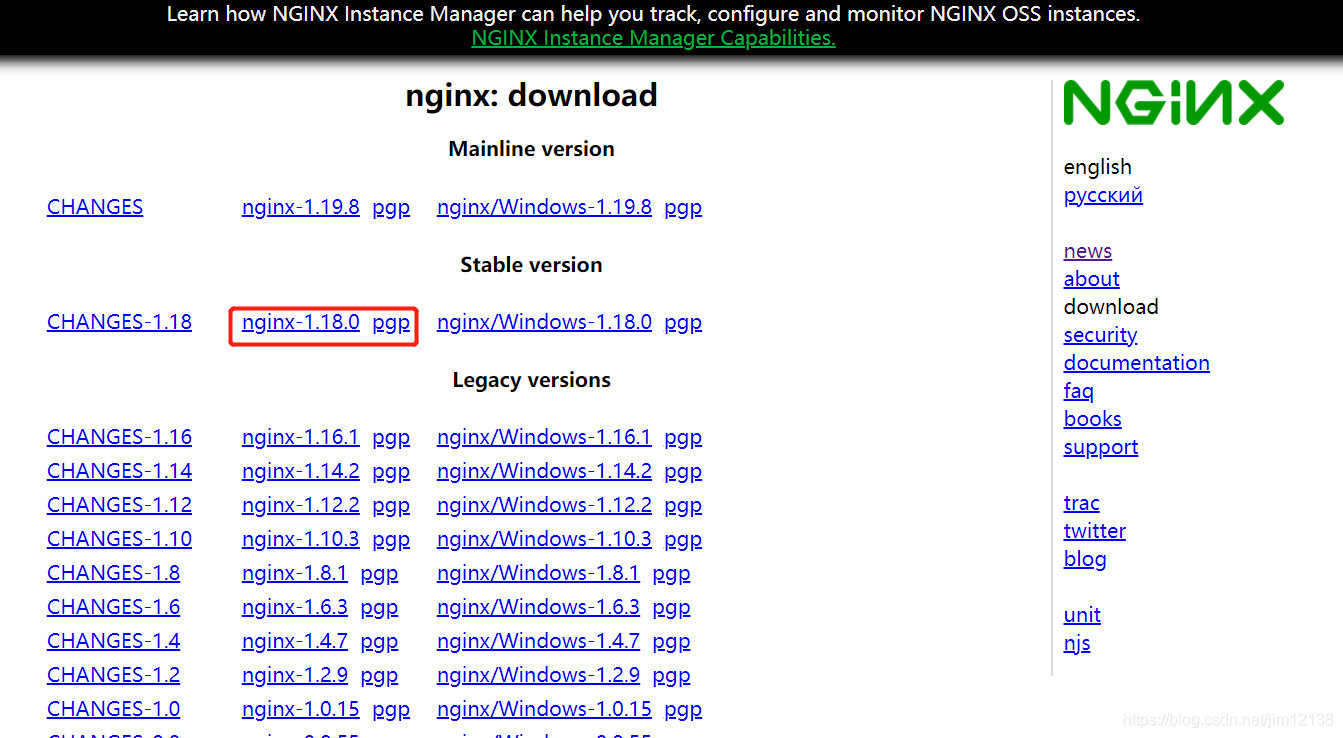Open the mainline CHANGES link
This screenshot has width=1343, height=738.
tap(95, 207)
